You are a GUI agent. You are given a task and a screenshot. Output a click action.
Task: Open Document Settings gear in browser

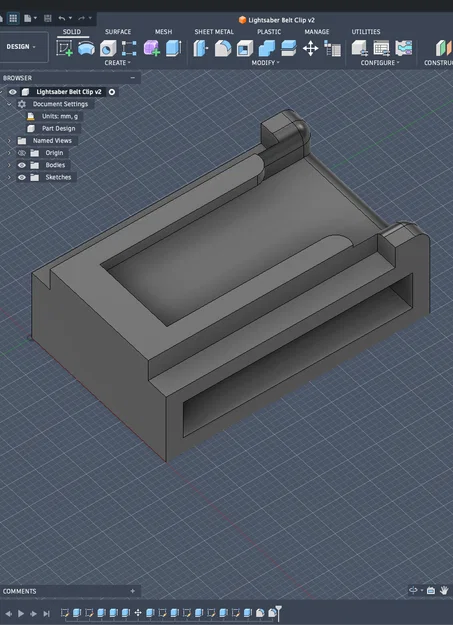pos(22,104)
